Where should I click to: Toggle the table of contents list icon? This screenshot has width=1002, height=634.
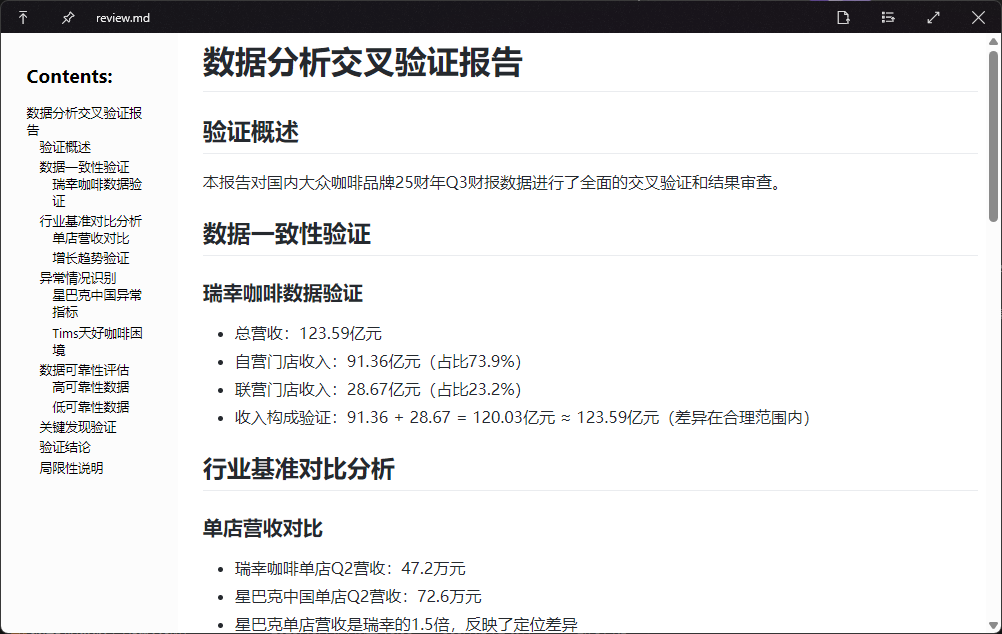888,18
